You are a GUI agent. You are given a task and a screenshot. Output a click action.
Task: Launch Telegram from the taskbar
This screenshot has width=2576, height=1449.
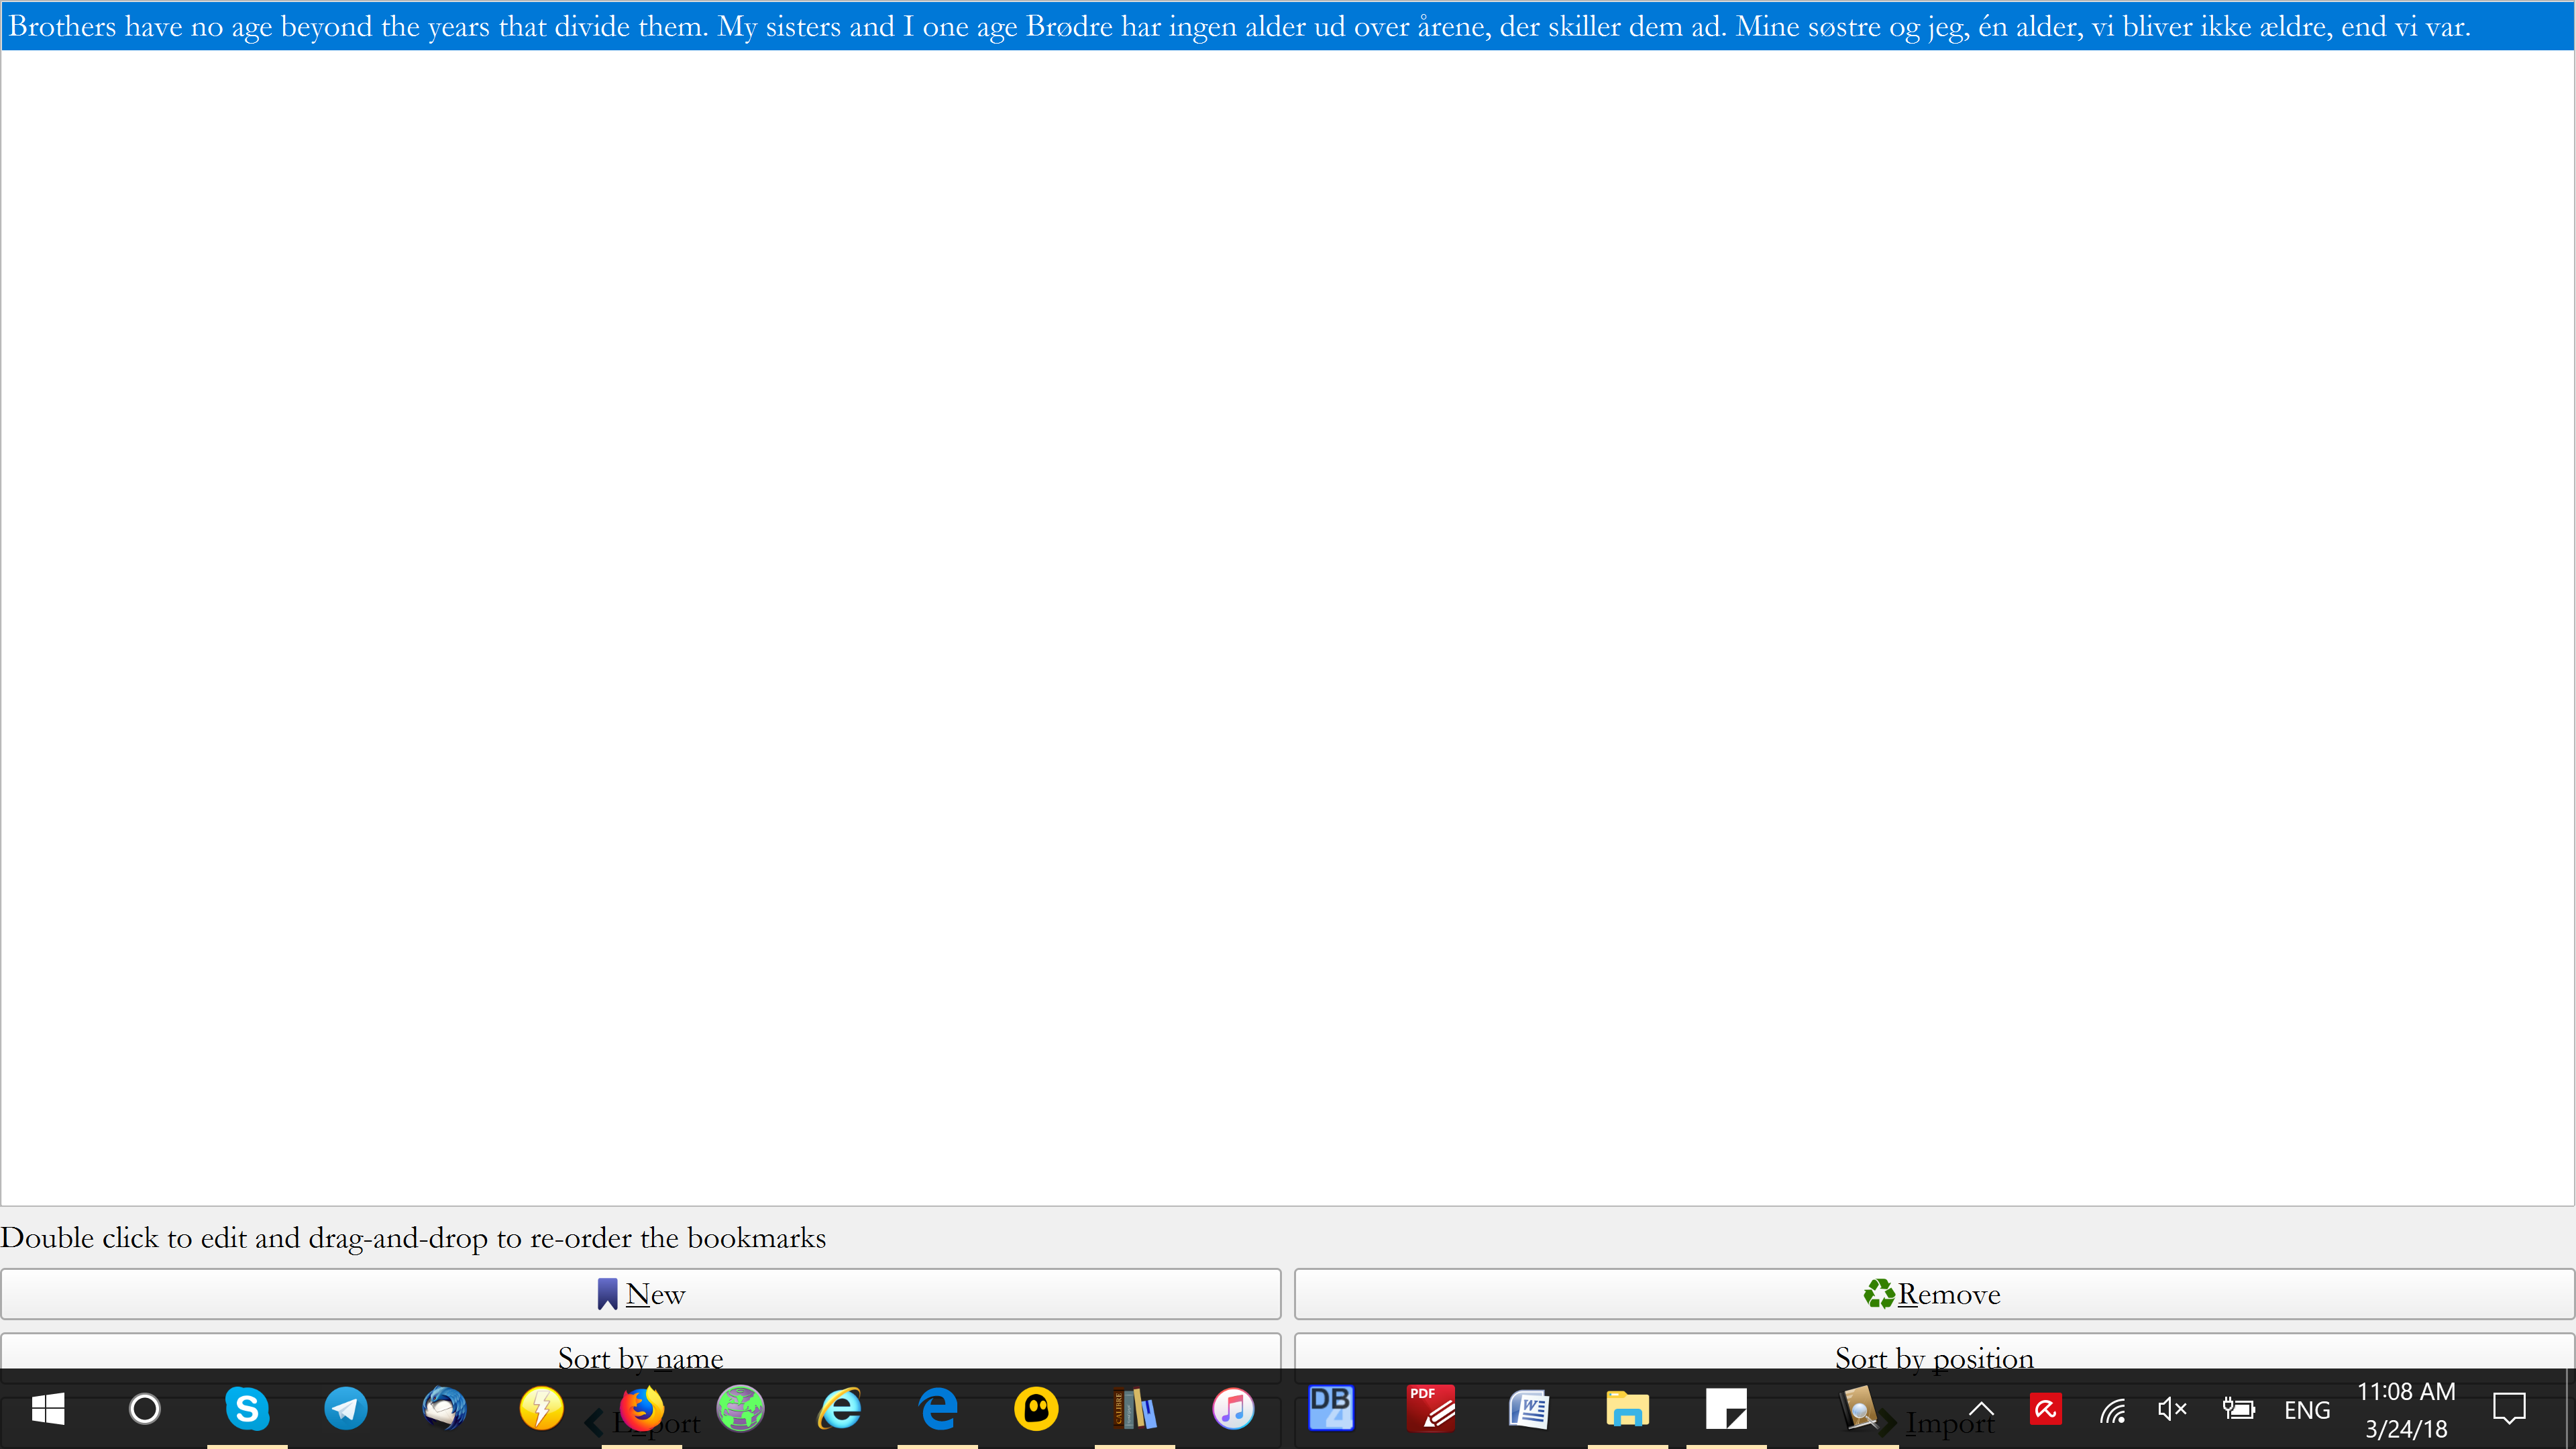pos(346,1409)
